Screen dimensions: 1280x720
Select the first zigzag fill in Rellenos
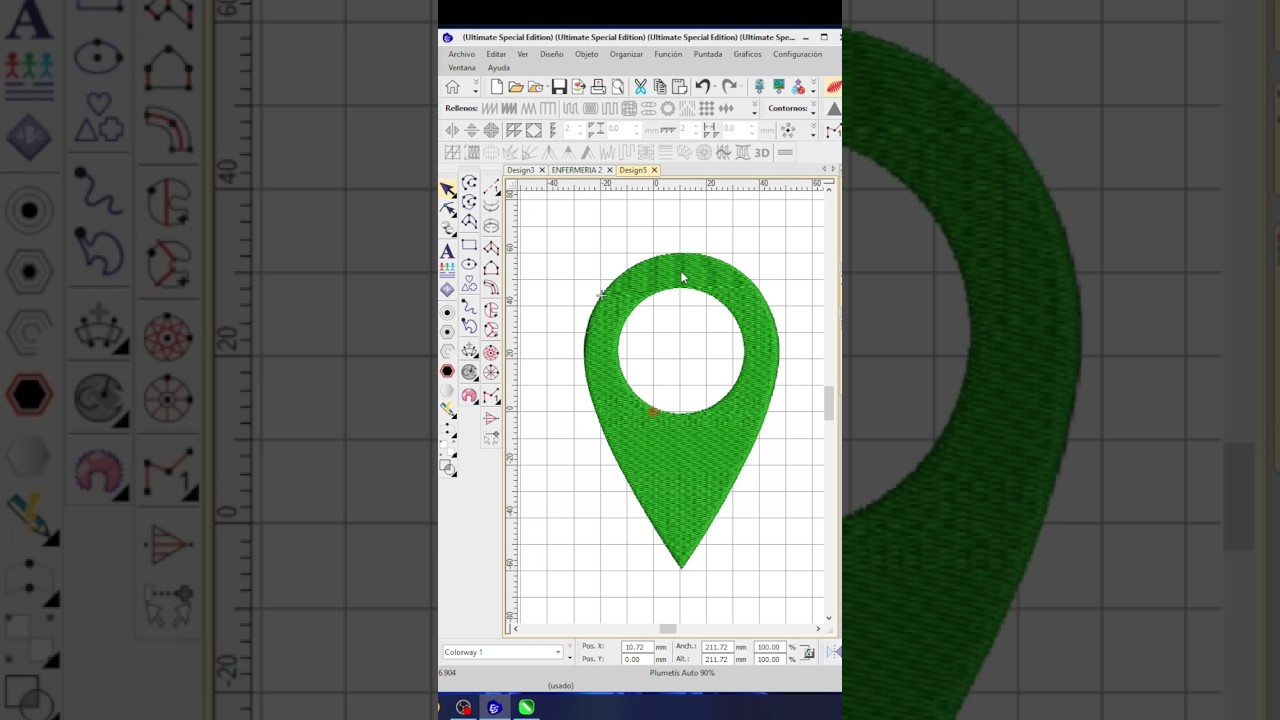pos(489,108)
